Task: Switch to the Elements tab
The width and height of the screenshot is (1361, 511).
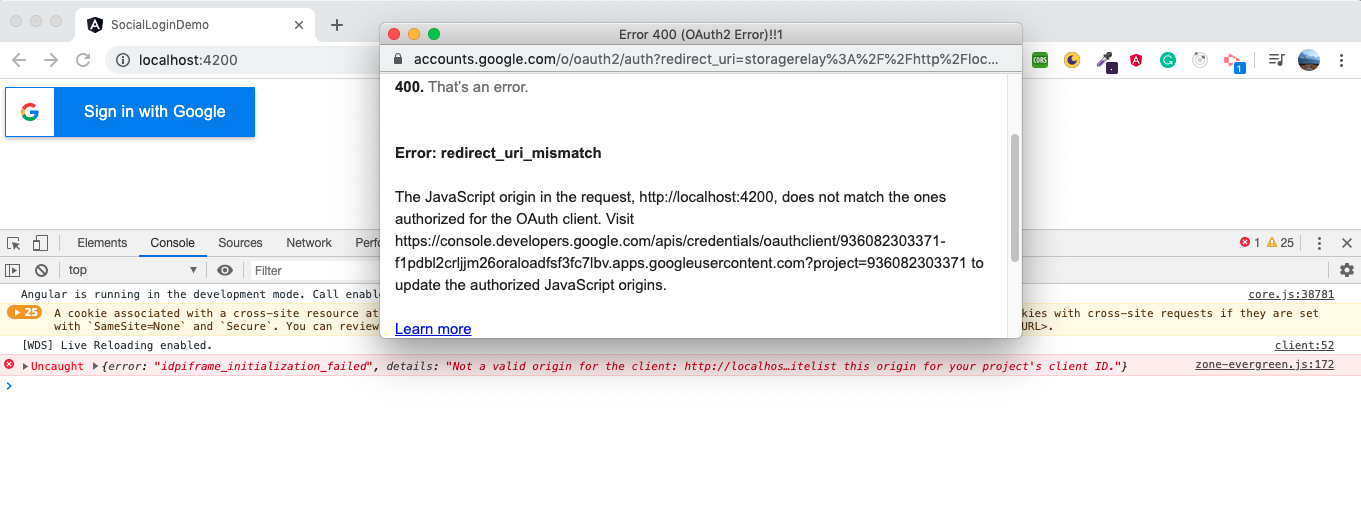Action: coord(102,243)
